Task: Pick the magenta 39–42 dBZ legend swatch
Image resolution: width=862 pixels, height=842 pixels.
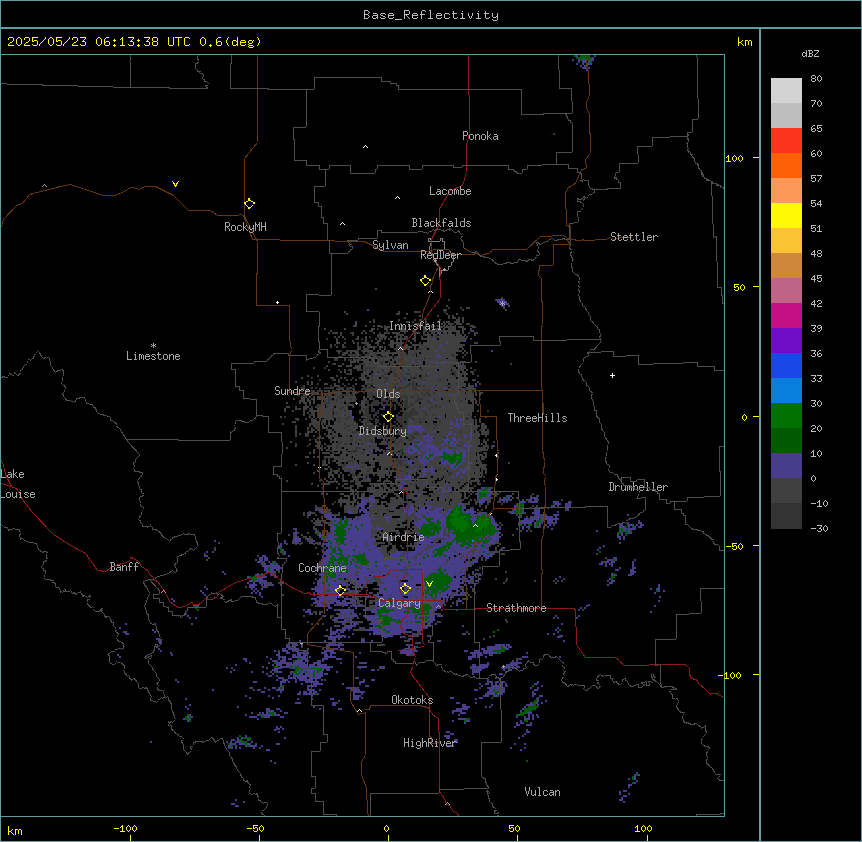Action: [786, 315]
